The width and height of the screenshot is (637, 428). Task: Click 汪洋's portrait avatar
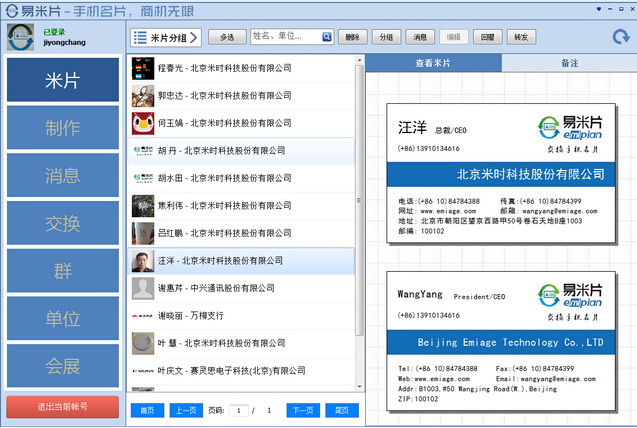(143, 261)
